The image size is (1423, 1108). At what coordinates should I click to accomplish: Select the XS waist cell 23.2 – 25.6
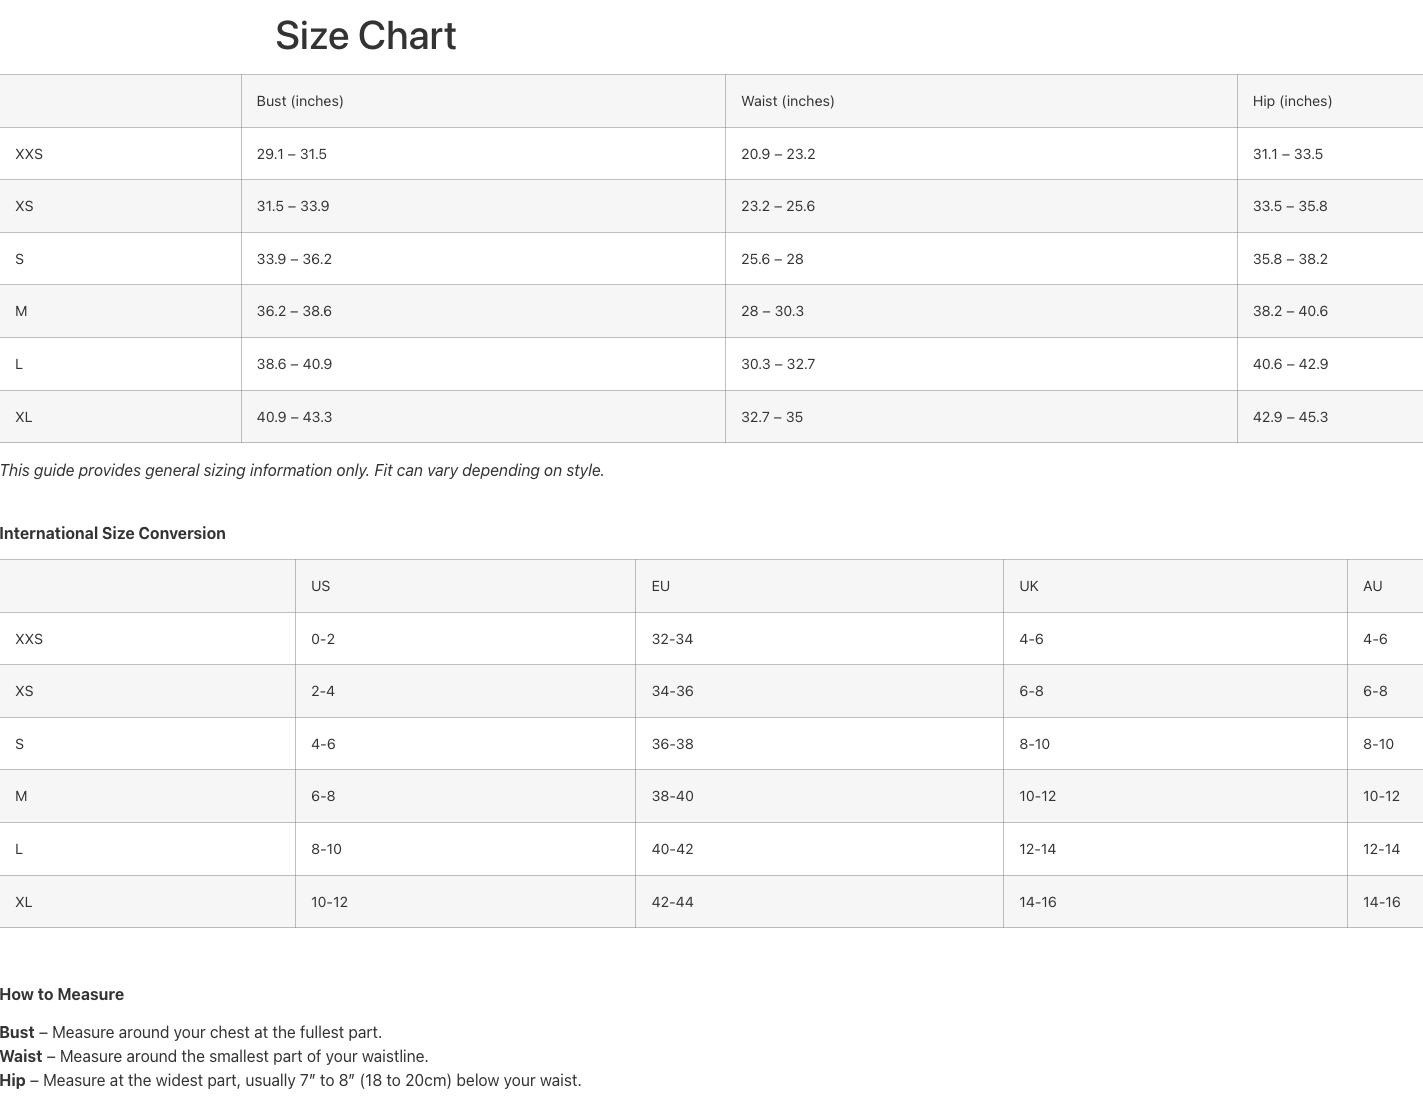tap(777, 206)
